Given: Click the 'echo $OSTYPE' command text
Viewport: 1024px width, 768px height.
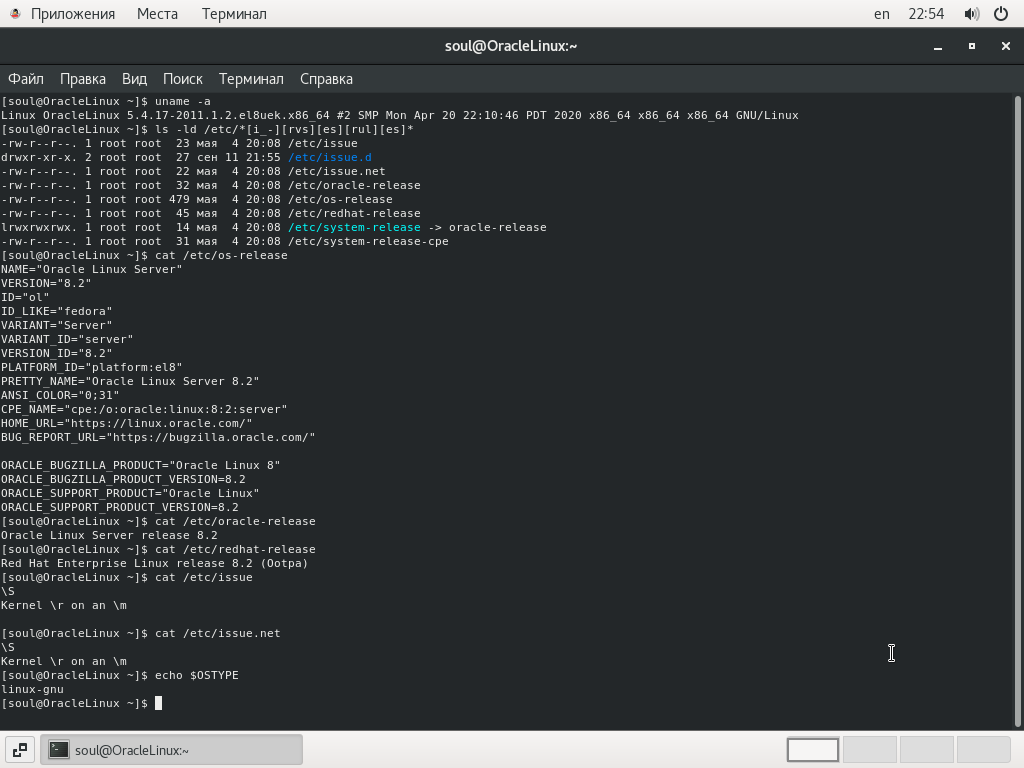Looking at the screenshot, I should 197,675.
